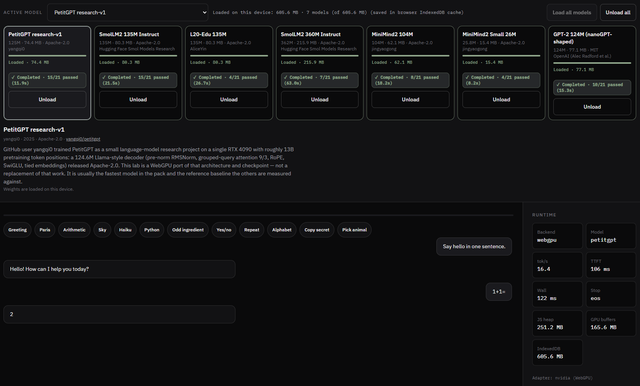640x386 pixels.
Task: Unload the MiniMind2 104M model
Action: 411,100
